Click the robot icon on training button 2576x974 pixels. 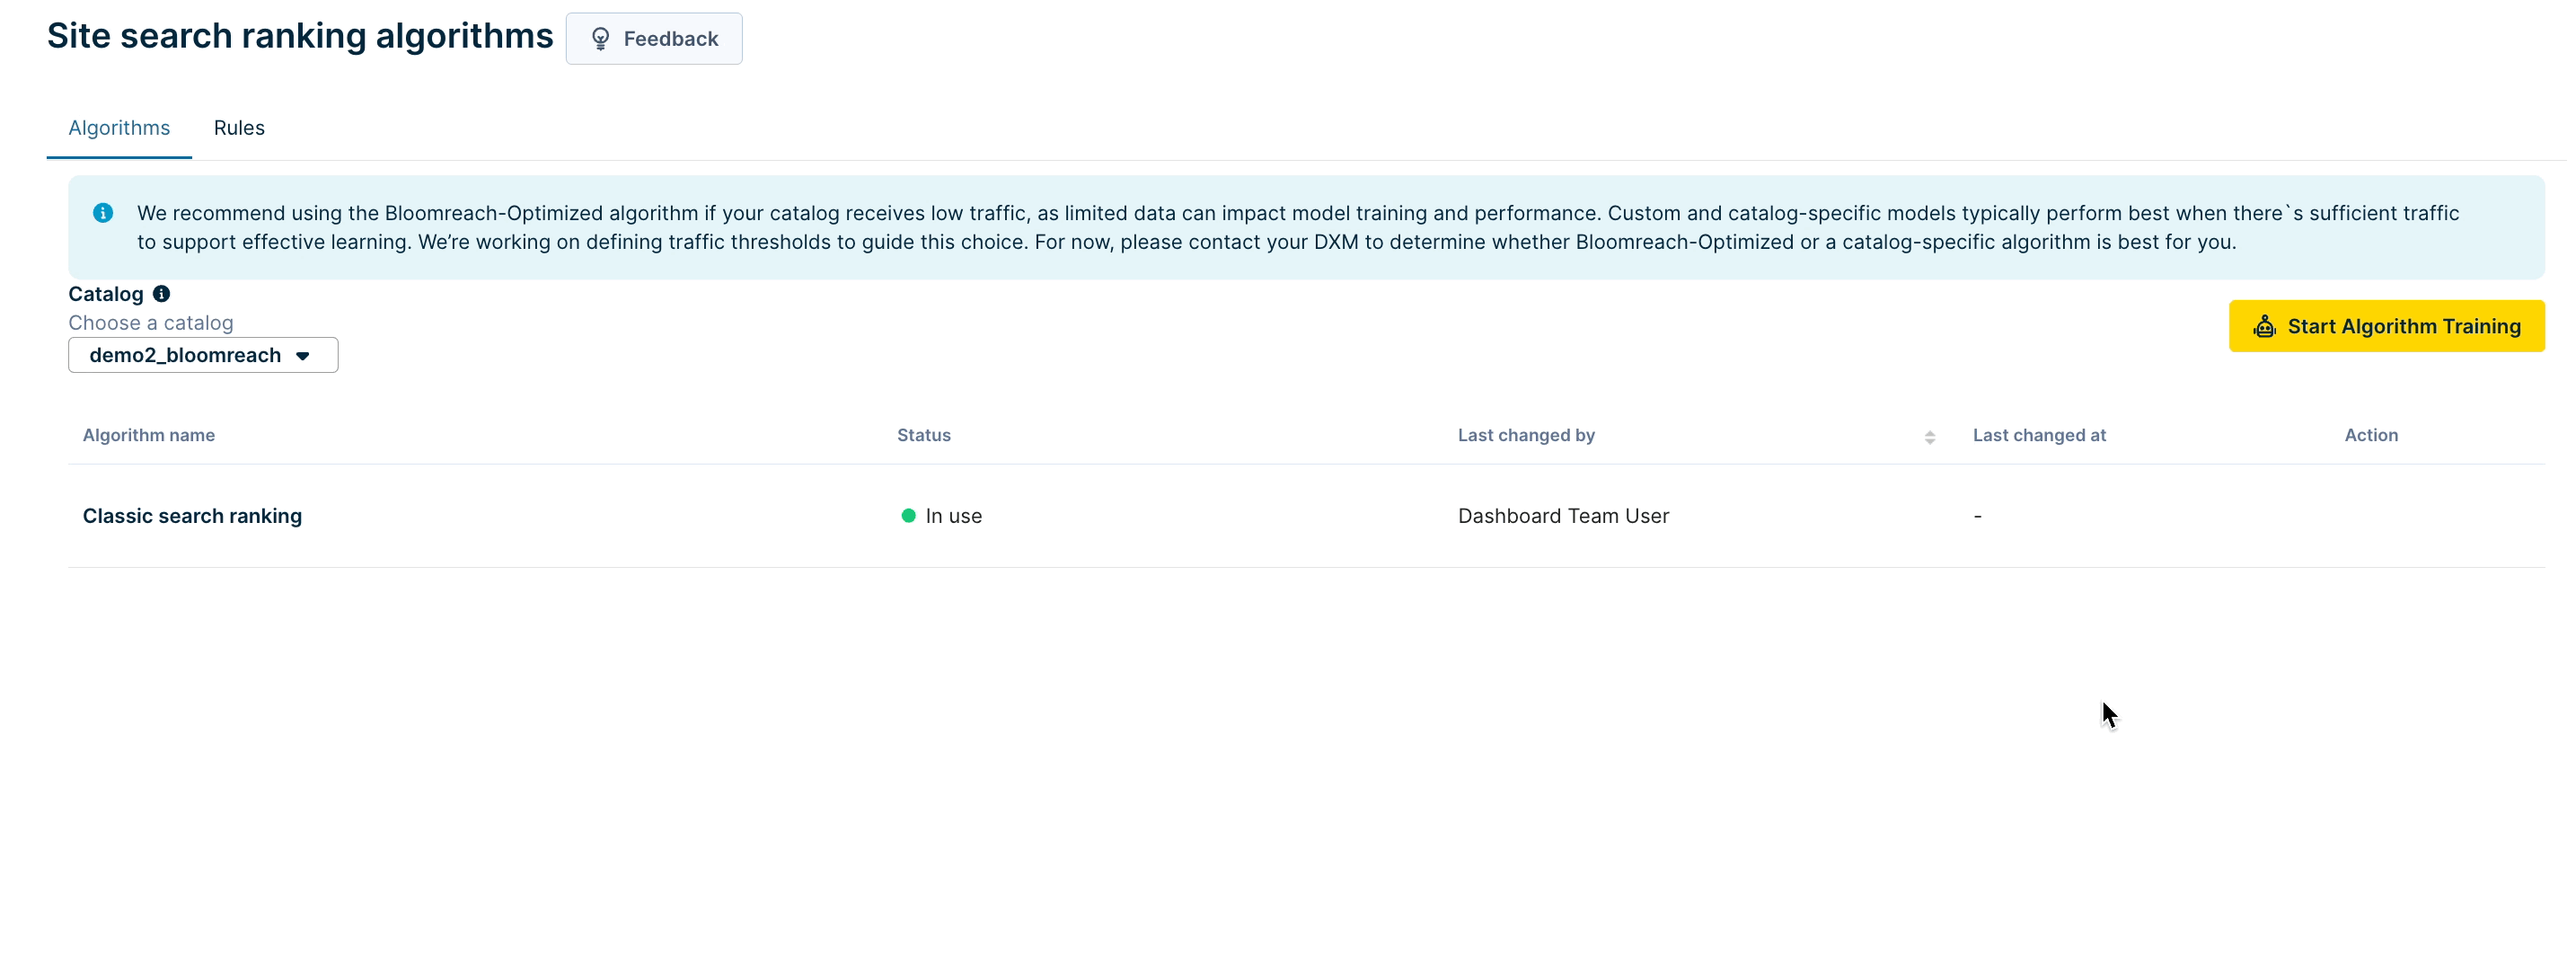(2265, 326)
